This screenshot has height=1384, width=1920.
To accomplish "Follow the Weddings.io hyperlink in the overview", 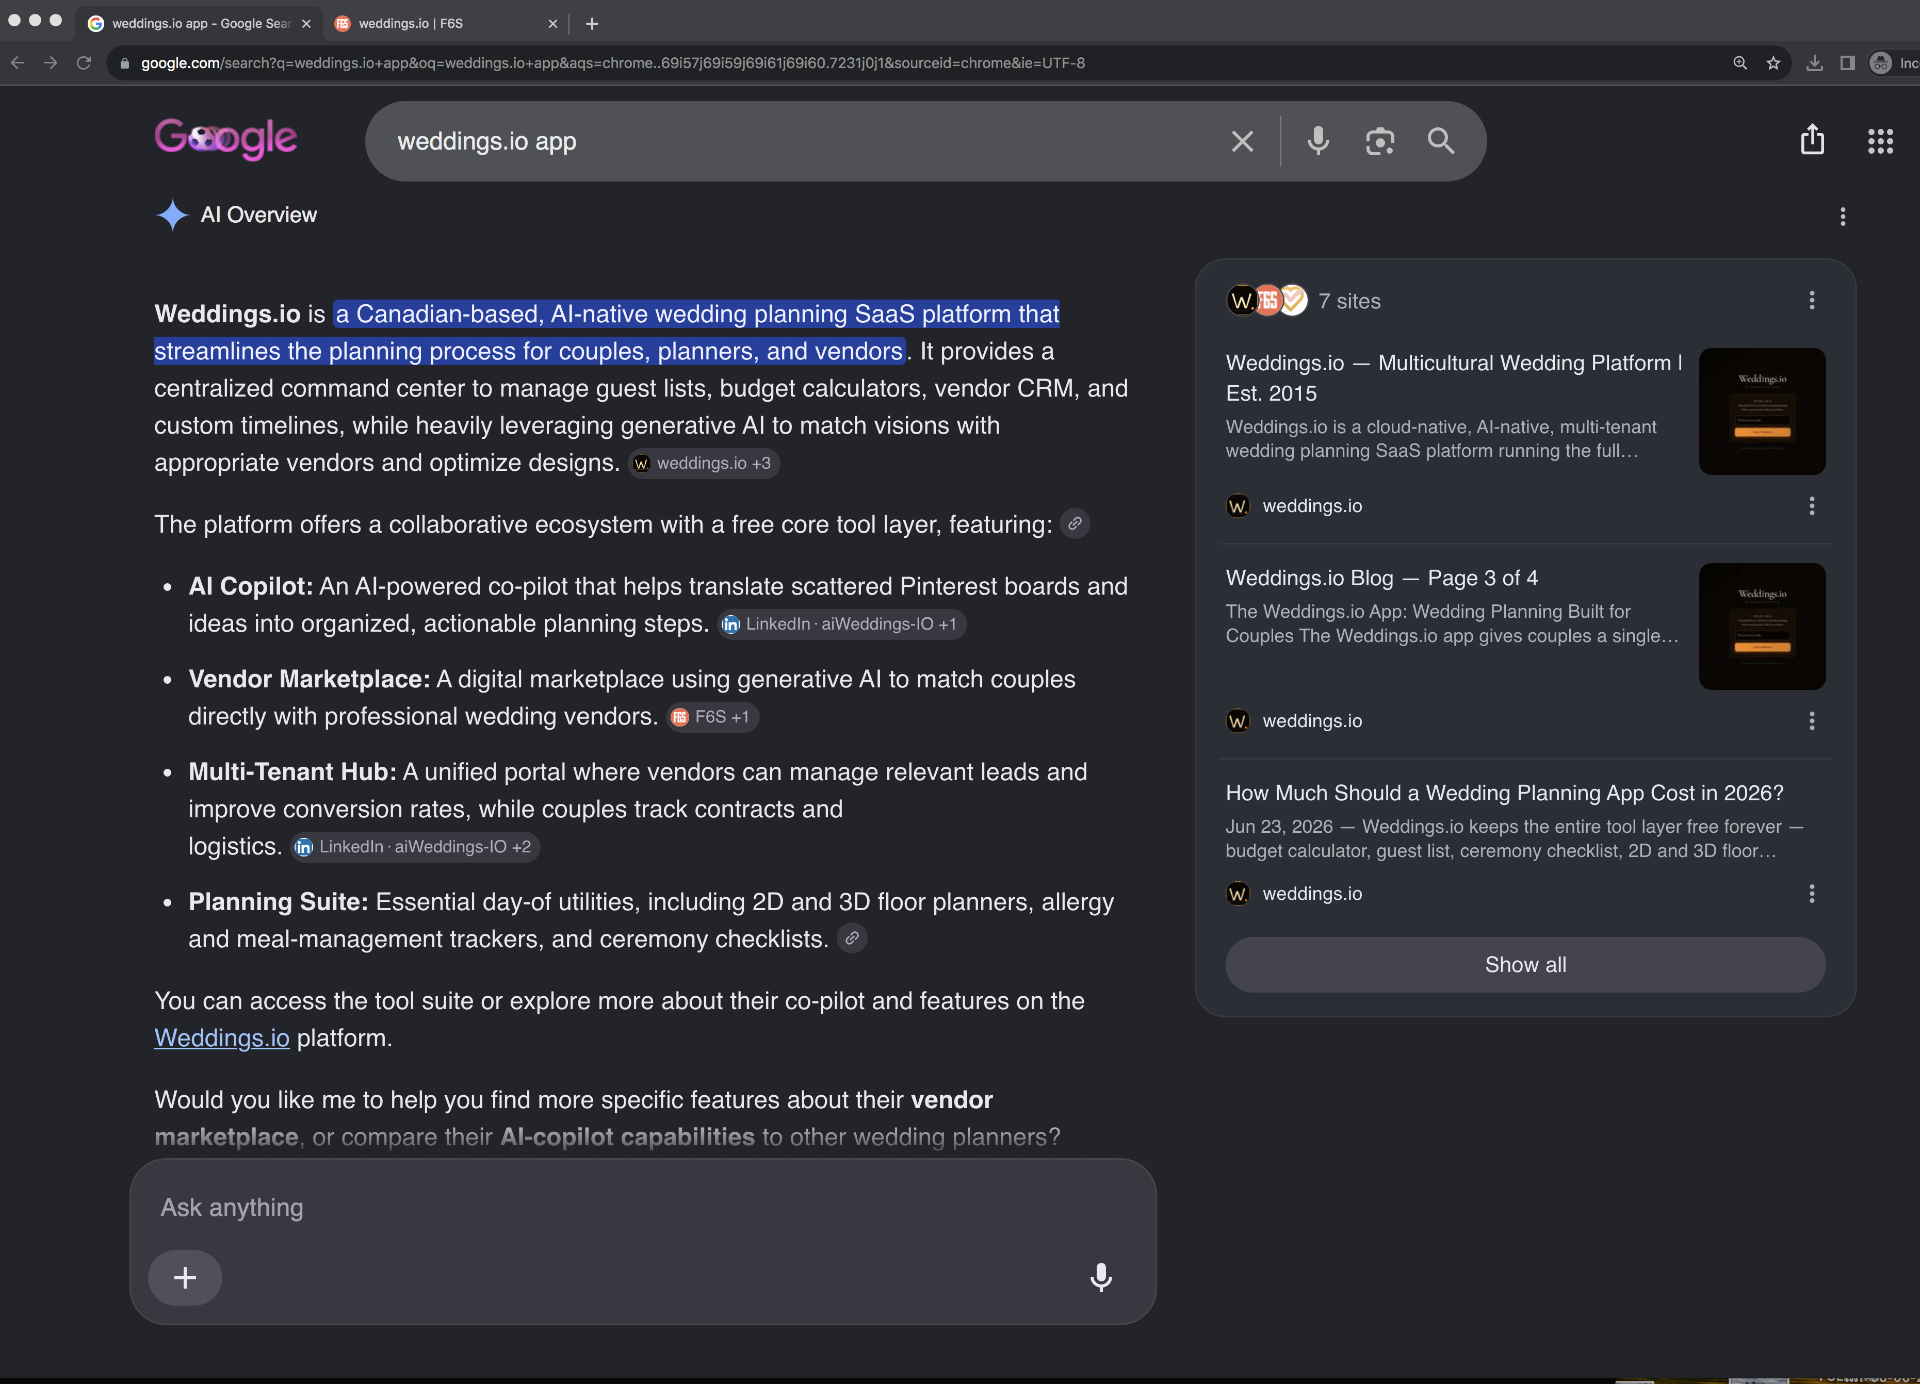I will pos(222,1038).
